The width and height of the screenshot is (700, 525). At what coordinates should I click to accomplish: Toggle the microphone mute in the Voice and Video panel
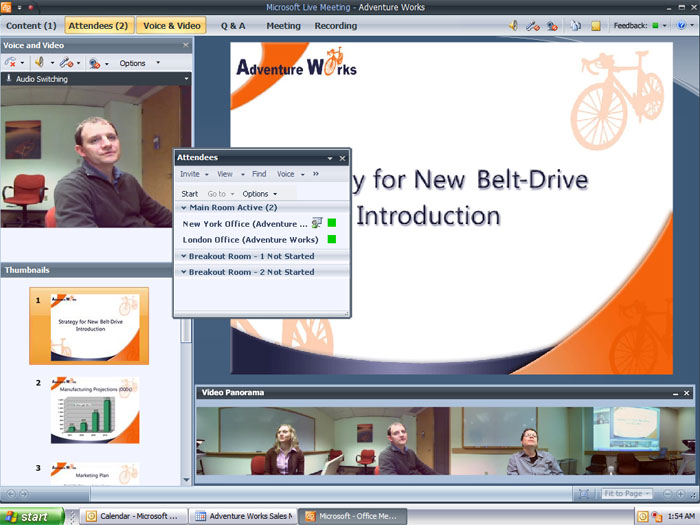click(x=67, y=63)
